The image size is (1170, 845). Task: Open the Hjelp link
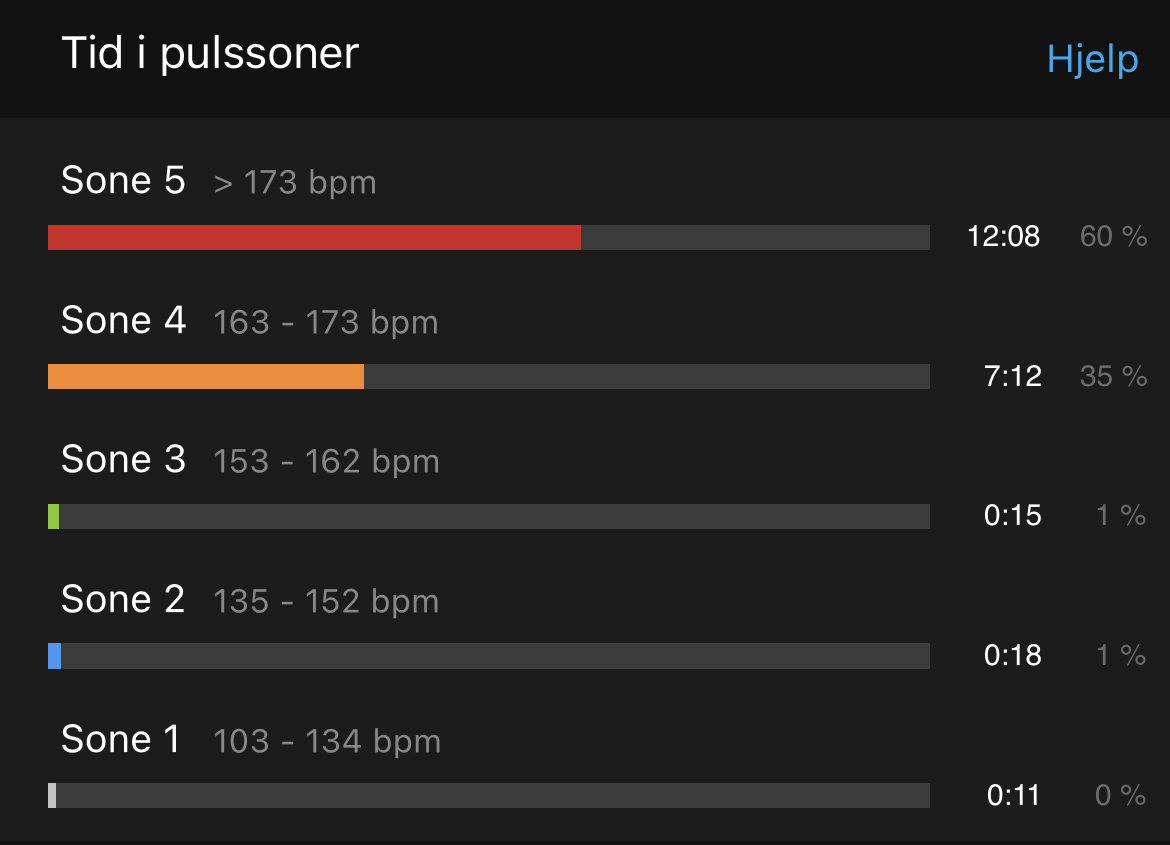[x=1092, y=60]
